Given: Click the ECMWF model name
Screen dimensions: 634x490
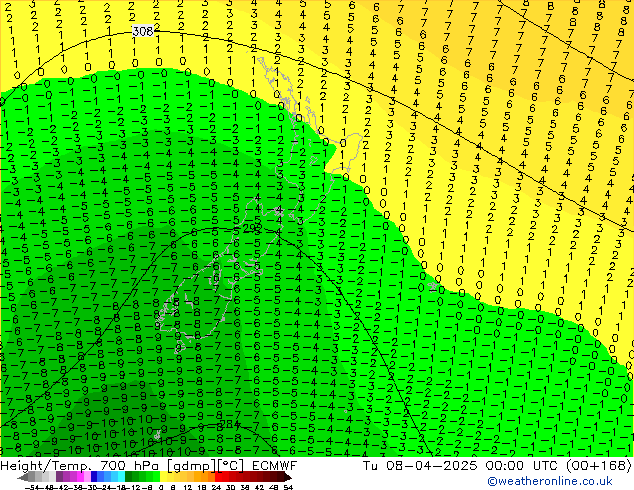Looking at the screenshot, I should tap(275, 466).
